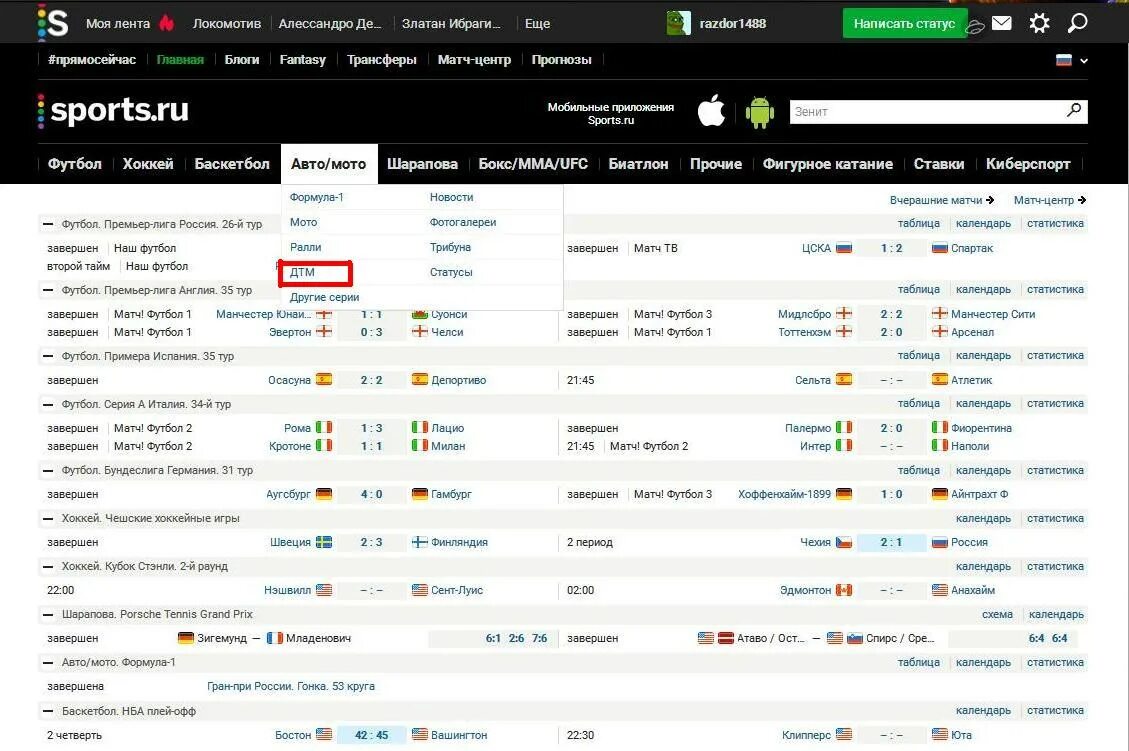Image resolution: width=1129 pixels, height=751 pixels.
Task: Open settings gear icon
Action: 1039,23
